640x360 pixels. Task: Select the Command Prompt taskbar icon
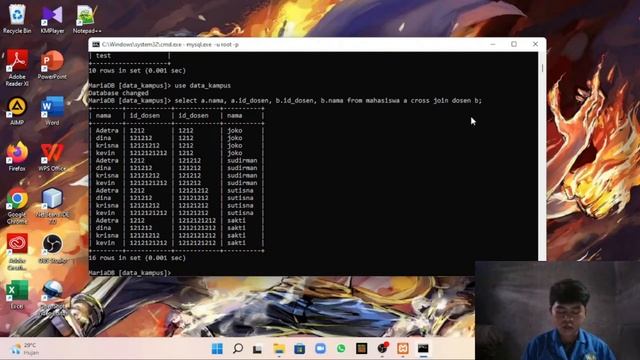click(423, 349)
